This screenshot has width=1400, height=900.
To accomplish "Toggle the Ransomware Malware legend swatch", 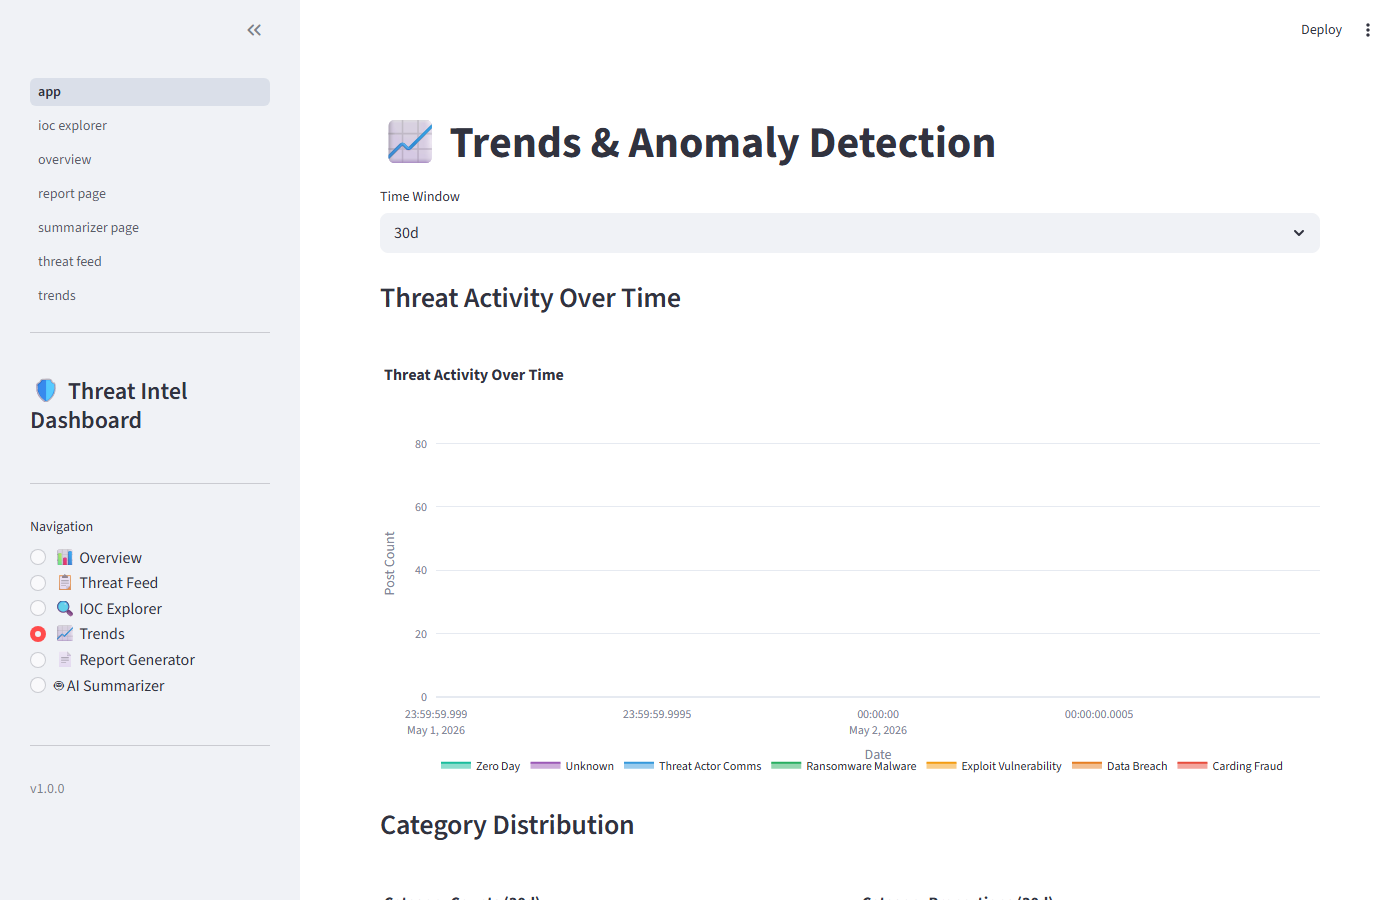I will 786,766.
